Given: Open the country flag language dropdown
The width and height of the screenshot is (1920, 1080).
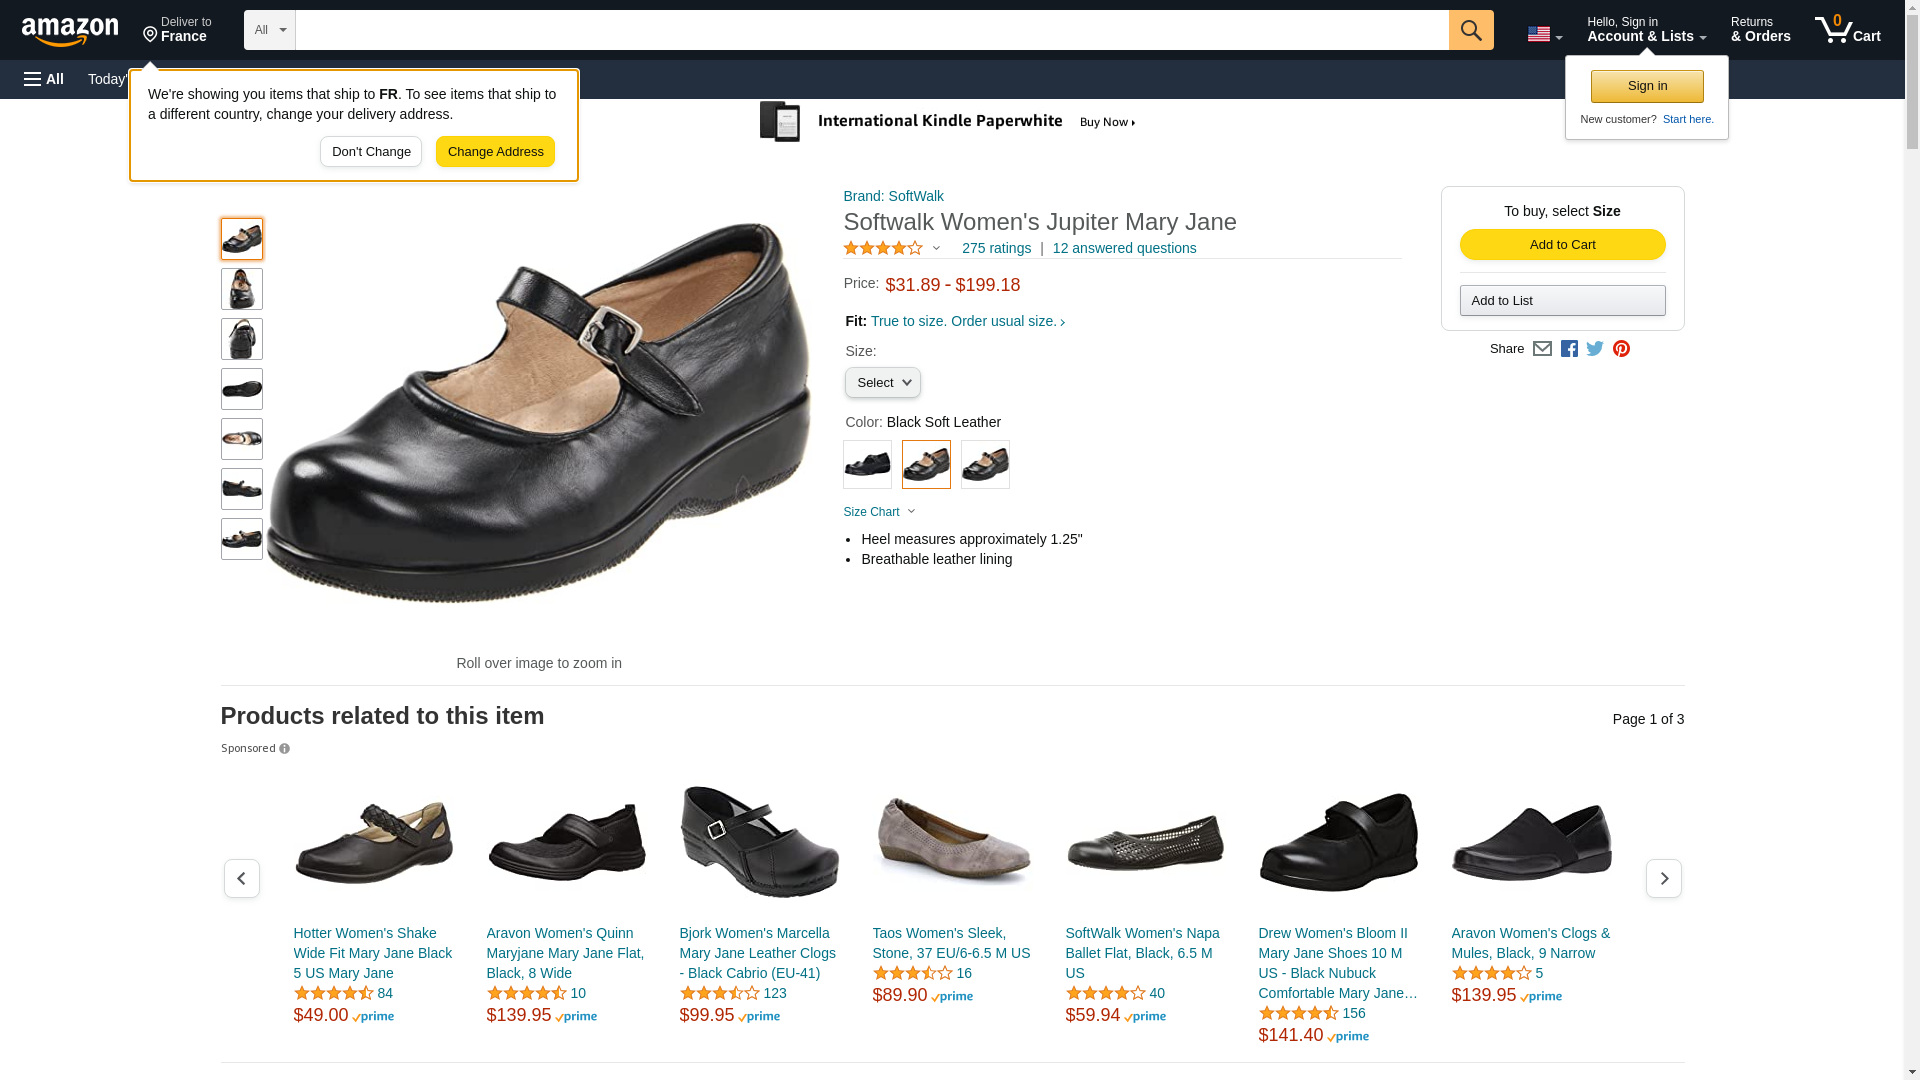Looking at the screenshot, I should point(1544,34).
